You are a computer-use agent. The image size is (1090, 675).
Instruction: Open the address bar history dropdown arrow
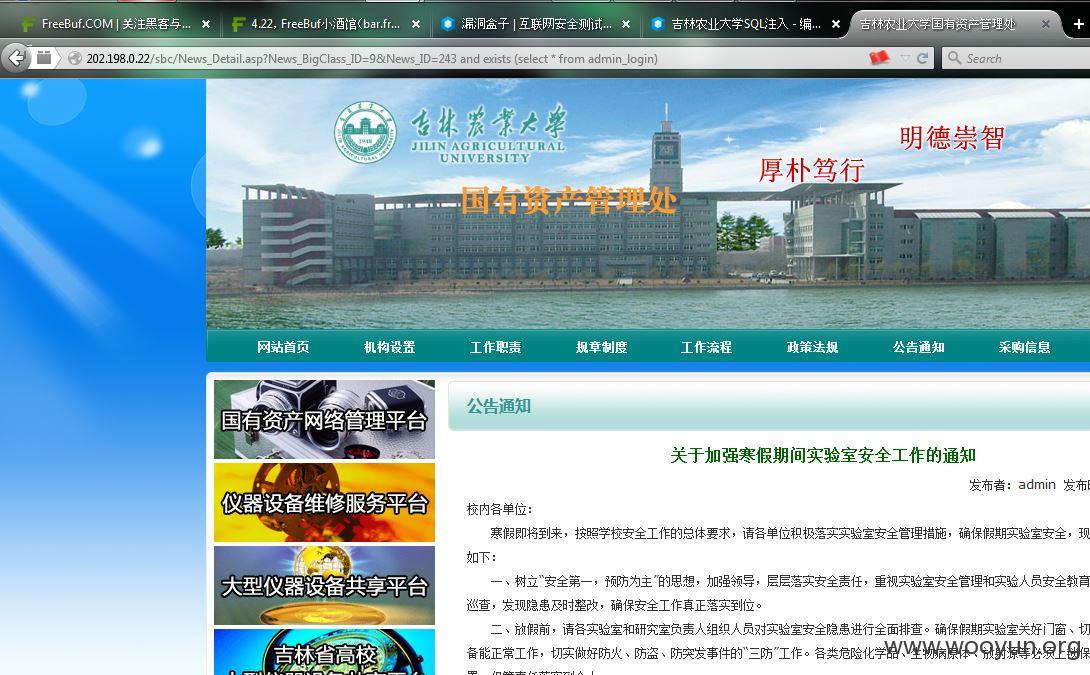pyautogui.click(x=904, y=58)
